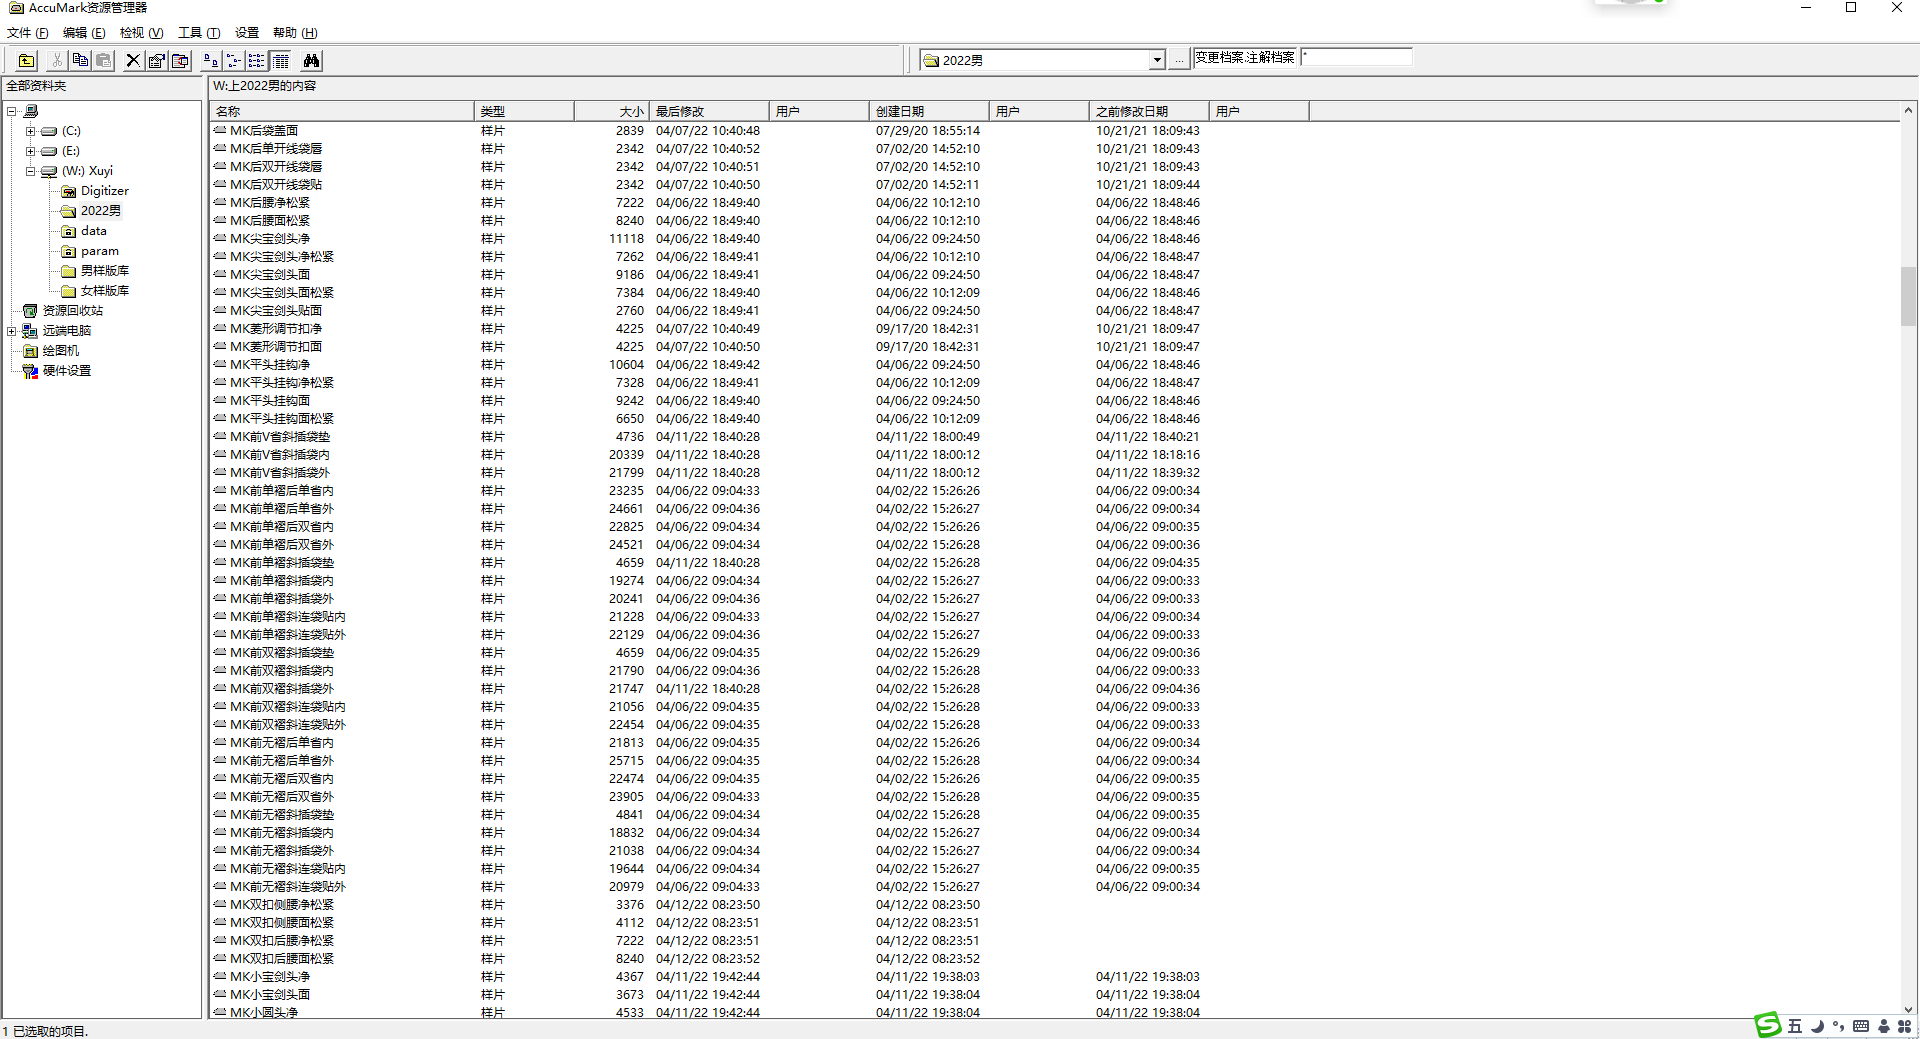Screen dimensions: 1920x1039
Task: Click the Copy toolbar icon
Action: pos(80,61)
